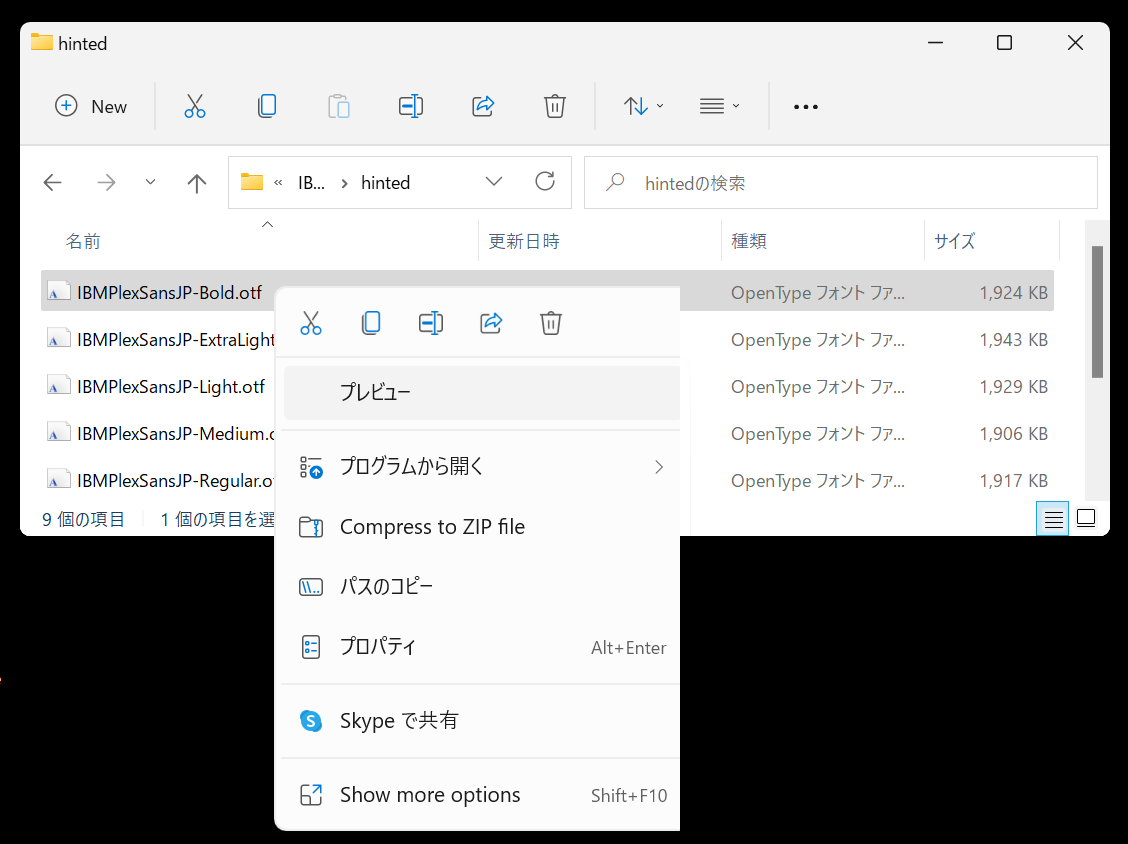
Task: Open プロパティ from context menu
Action: coord(482,647)
